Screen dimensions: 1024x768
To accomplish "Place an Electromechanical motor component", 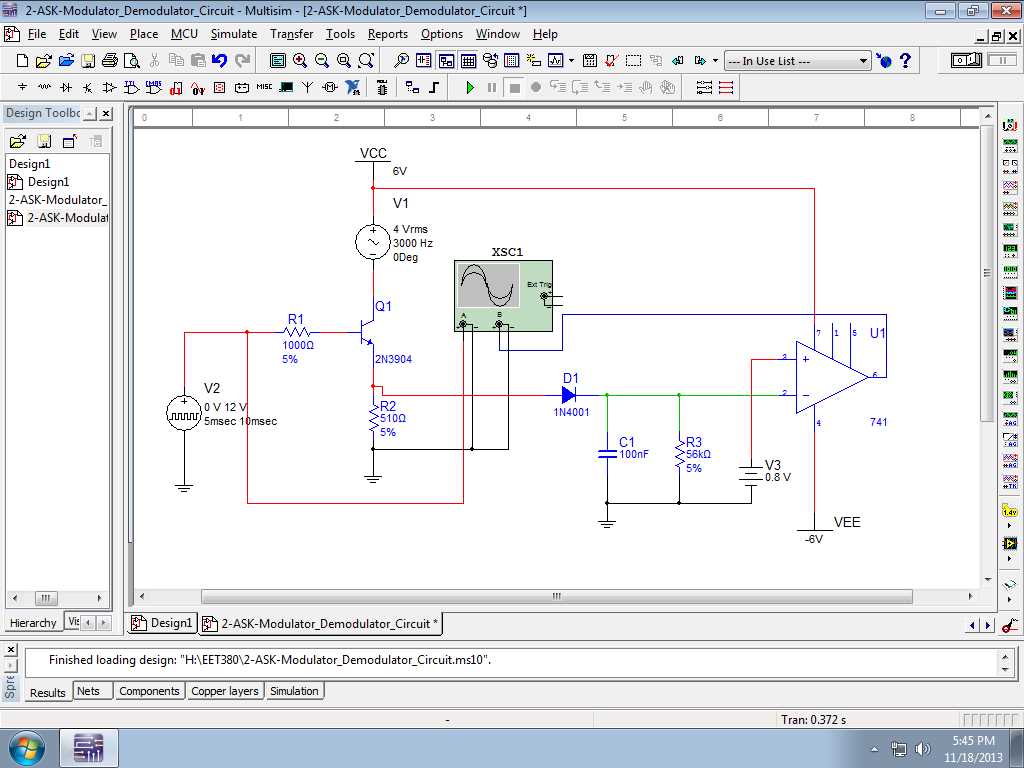I will coord(330,87).
